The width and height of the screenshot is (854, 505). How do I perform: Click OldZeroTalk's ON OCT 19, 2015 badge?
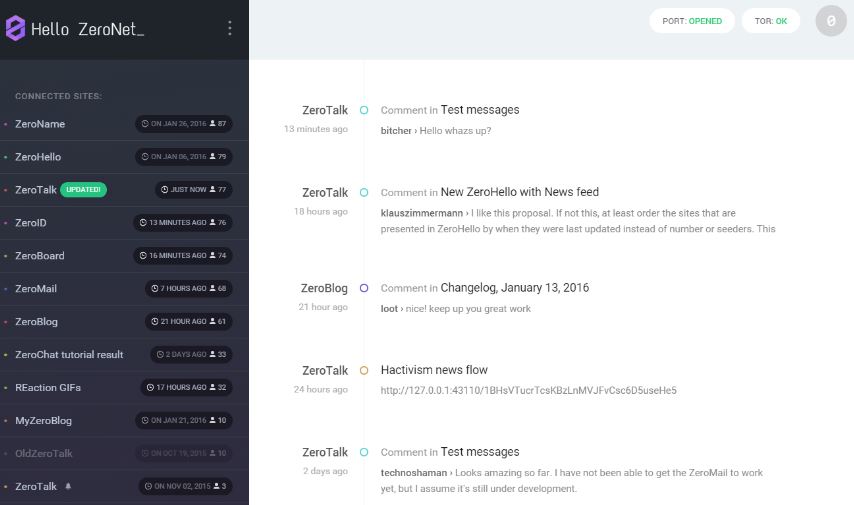pos(184,453)
